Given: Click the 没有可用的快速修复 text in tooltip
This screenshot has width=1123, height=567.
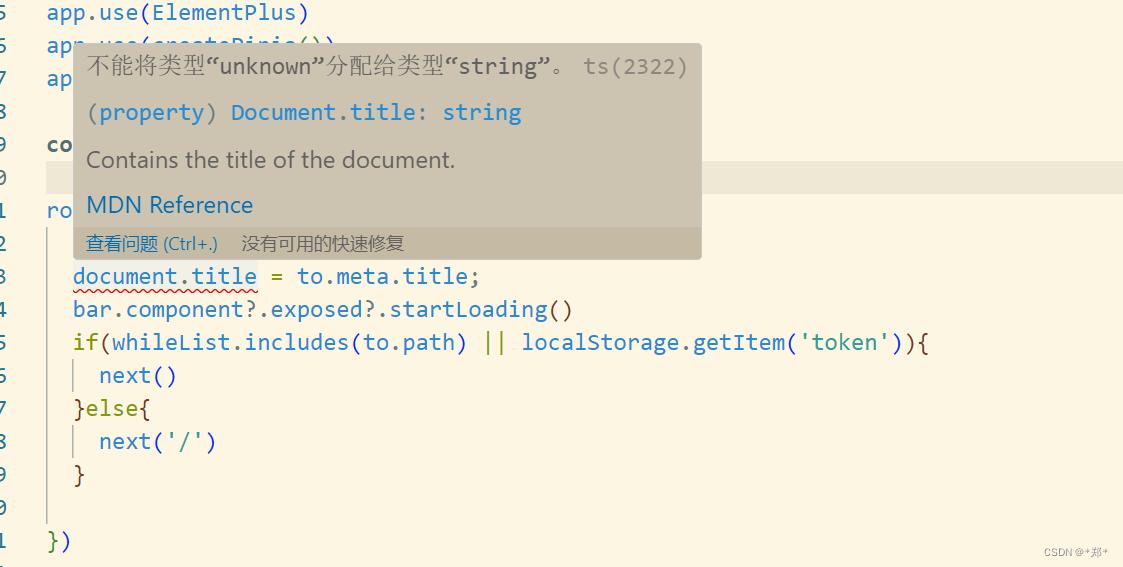Looking at the screenshot, I should coord(323,243).
